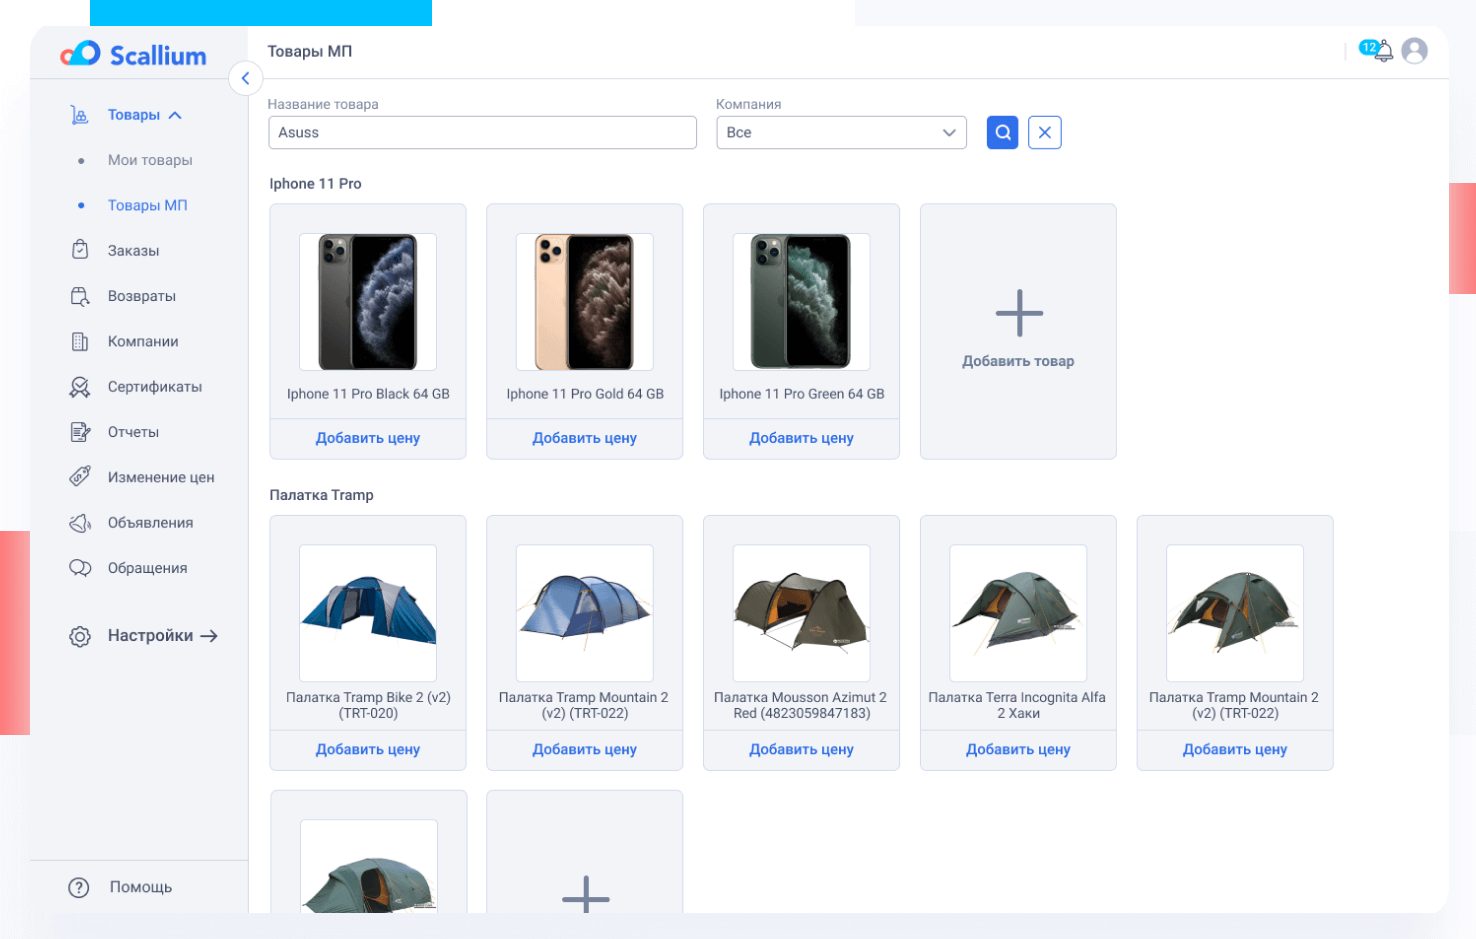Open Изменение цен in the sidebar
The height and width of the screenshot is (939, 1476).
click(160, 477)
